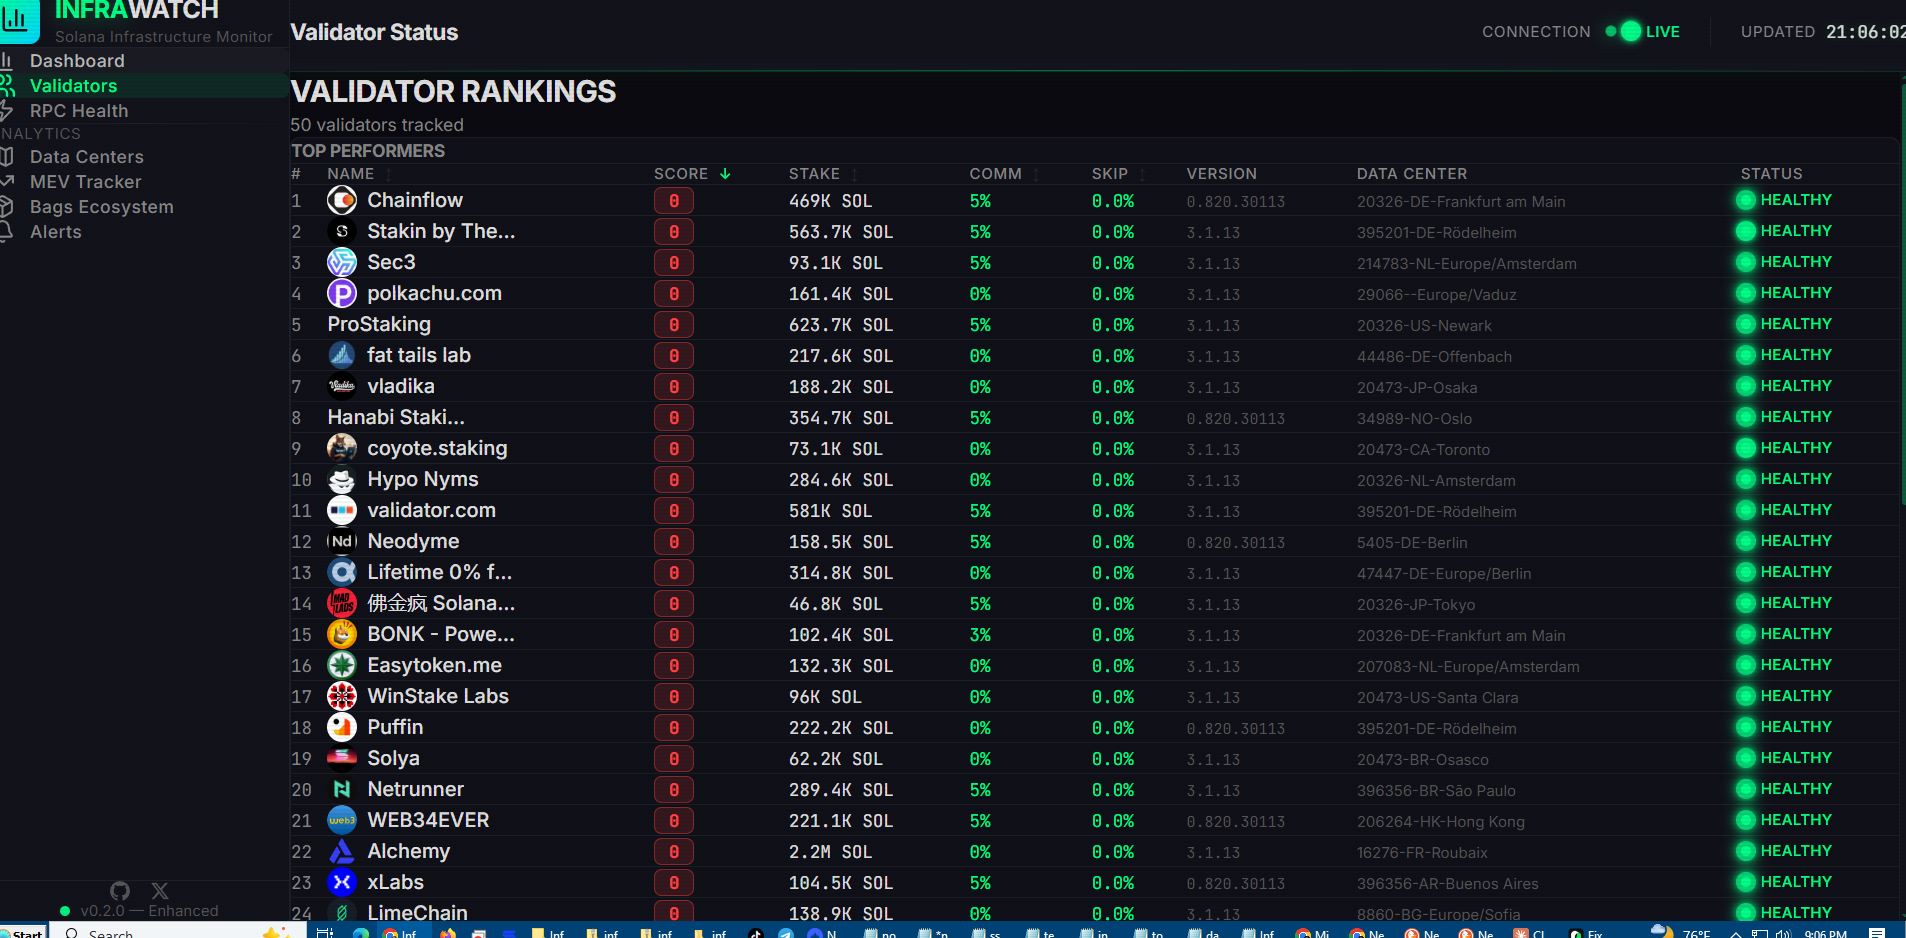The height and width of the screenshot is (938, 1906).
Task: Click the 50 validators tracked text
Action: click(x=377, y=125)
